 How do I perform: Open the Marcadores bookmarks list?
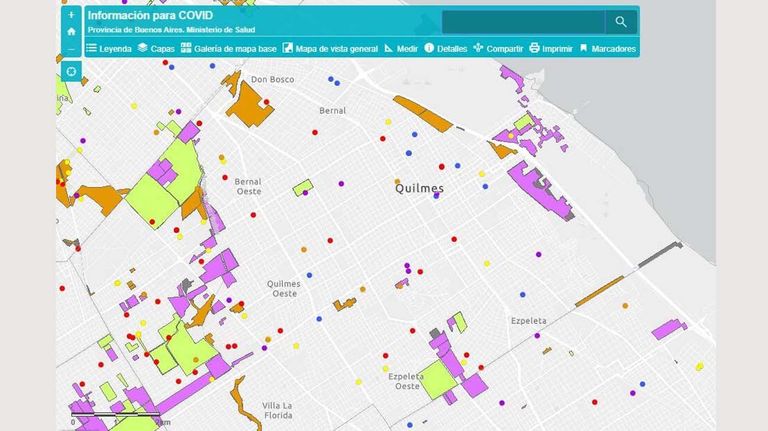coord(607,48)
